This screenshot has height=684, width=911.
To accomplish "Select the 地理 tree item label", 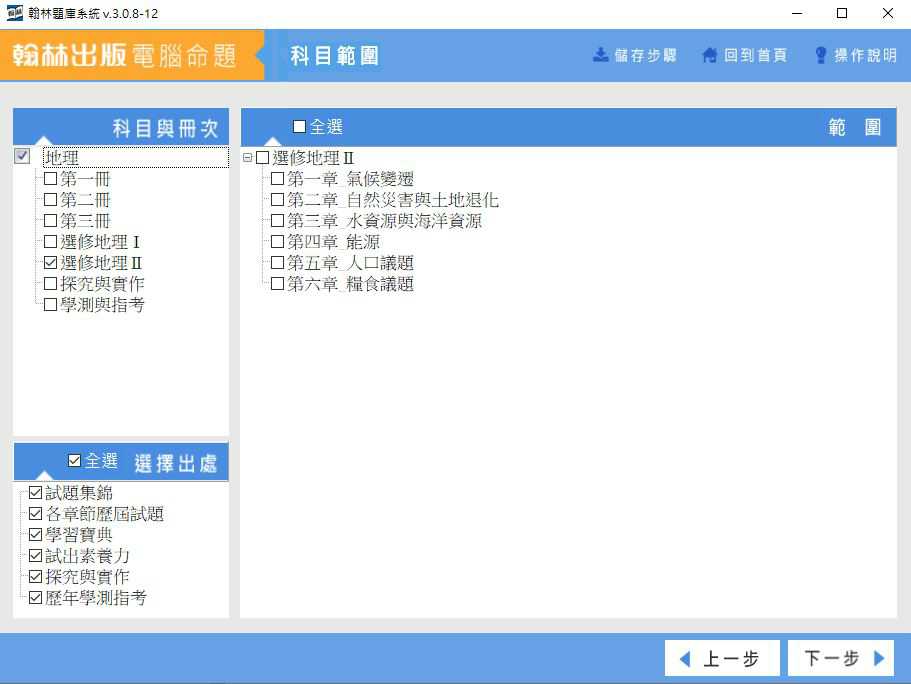I will [62, 157].
